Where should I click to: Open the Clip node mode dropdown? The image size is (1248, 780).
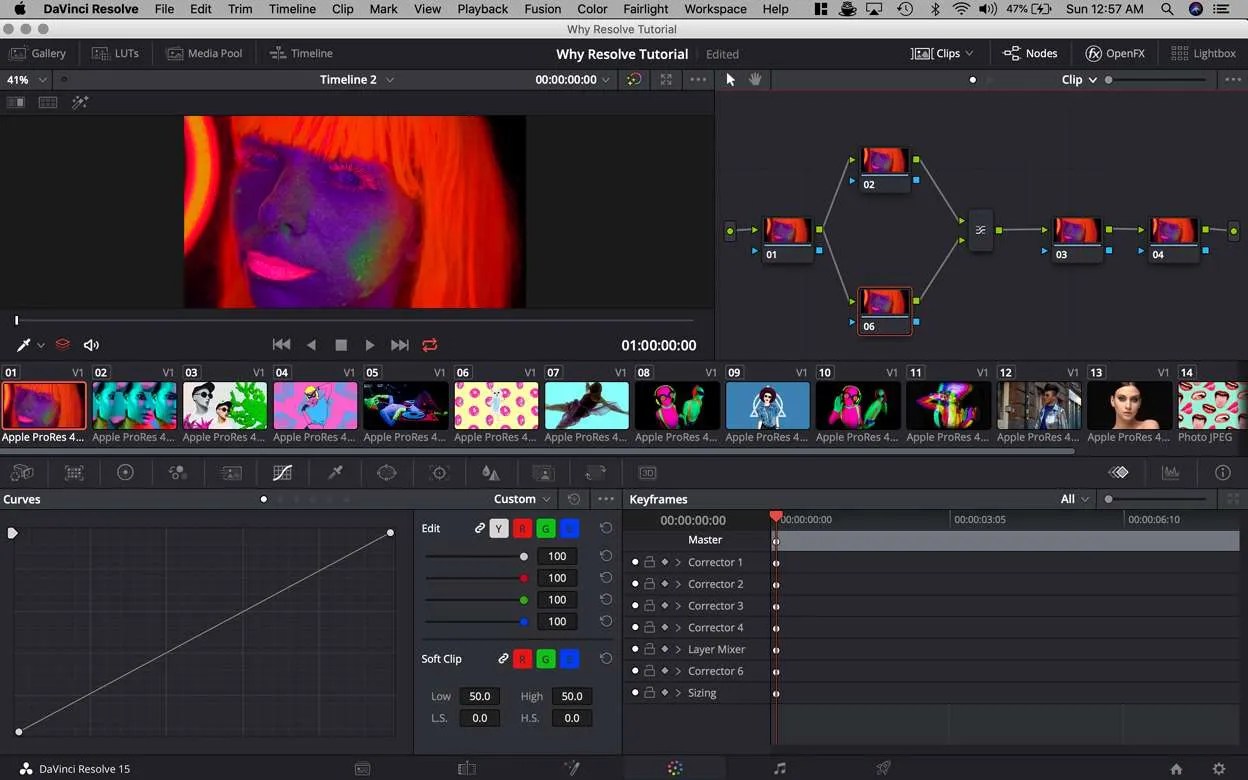pos(1079,79)
